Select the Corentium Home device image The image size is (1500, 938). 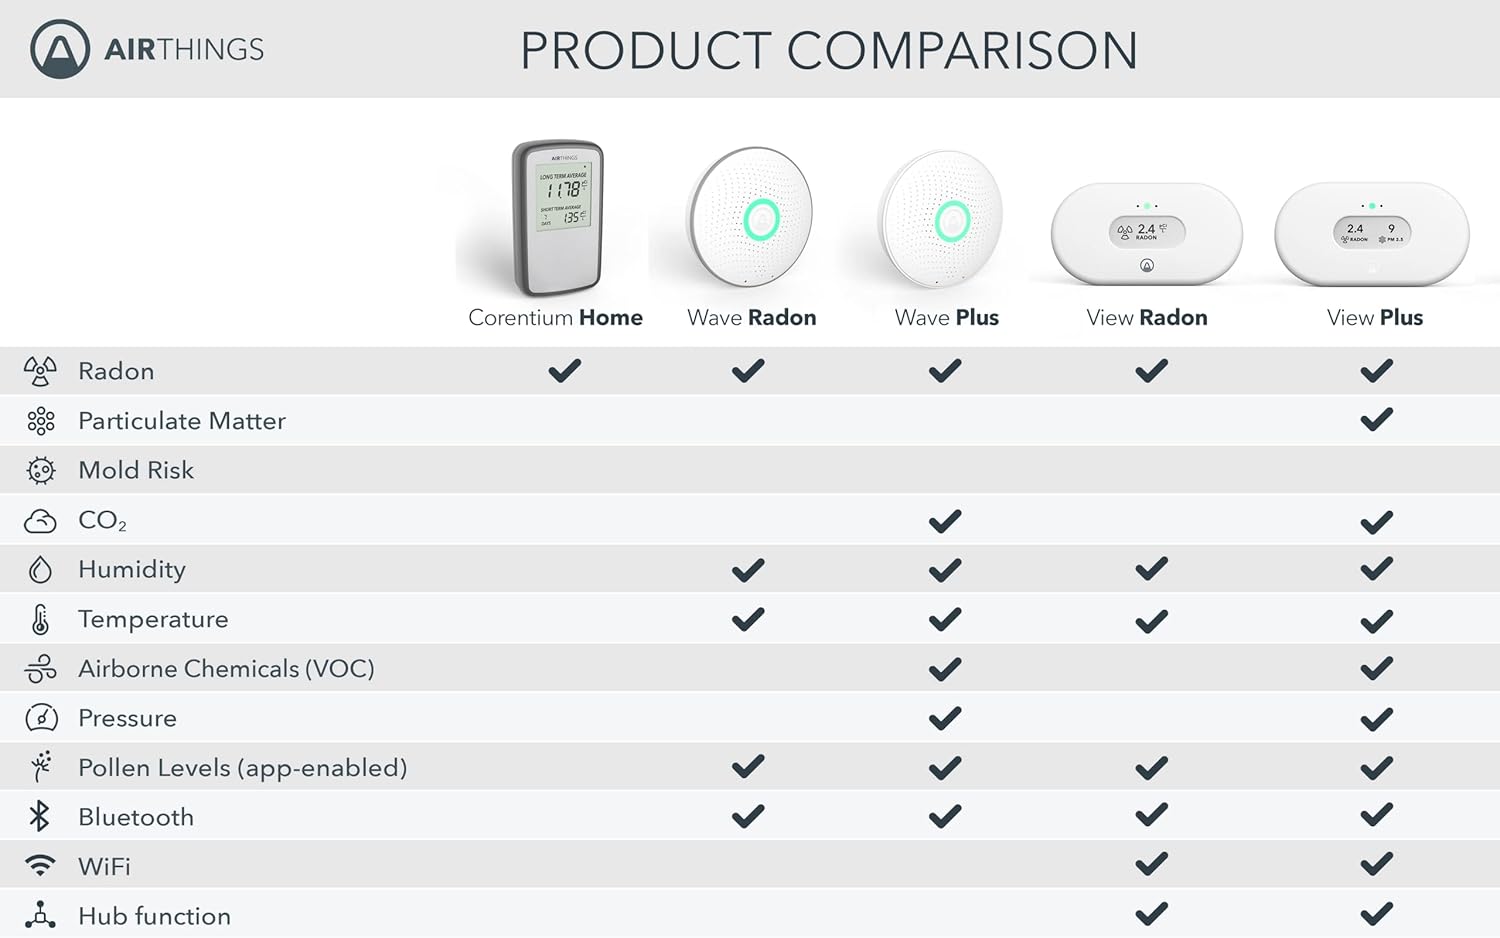(558, 217)
